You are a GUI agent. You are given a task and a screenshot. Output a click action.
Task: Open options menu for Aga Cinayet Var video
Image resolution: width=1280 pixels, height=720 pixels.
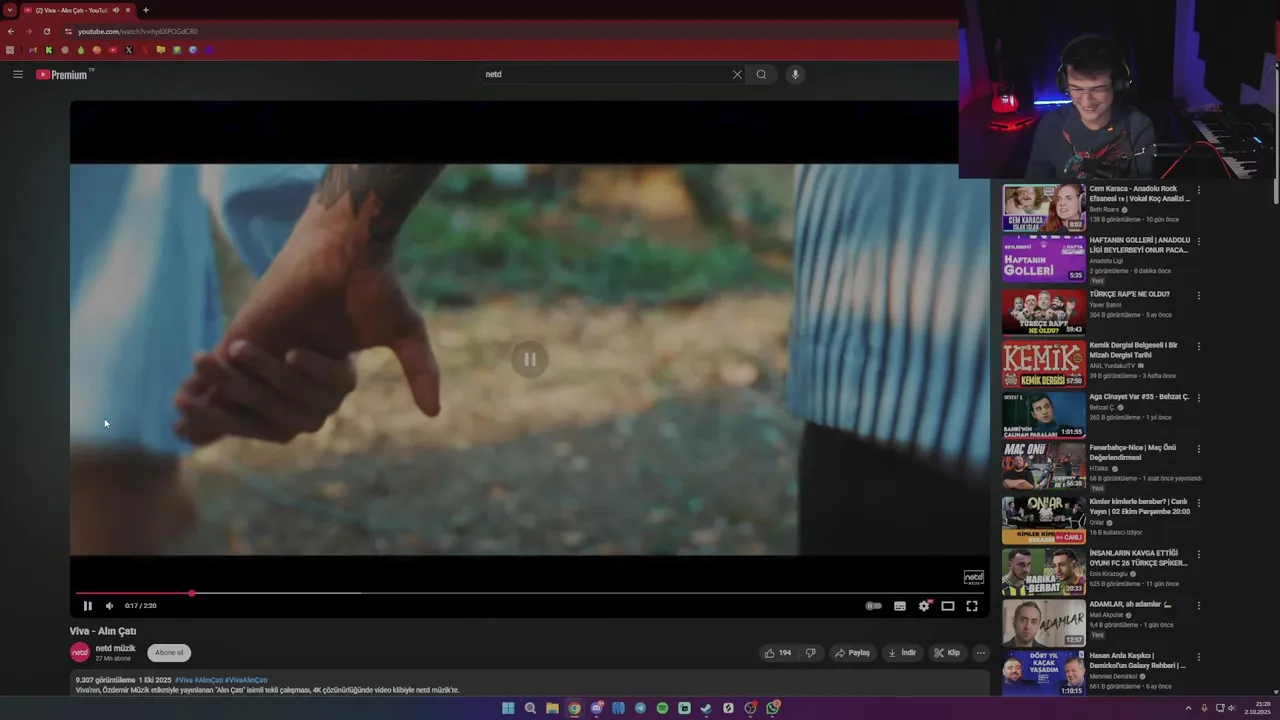tap(1199, 398)
